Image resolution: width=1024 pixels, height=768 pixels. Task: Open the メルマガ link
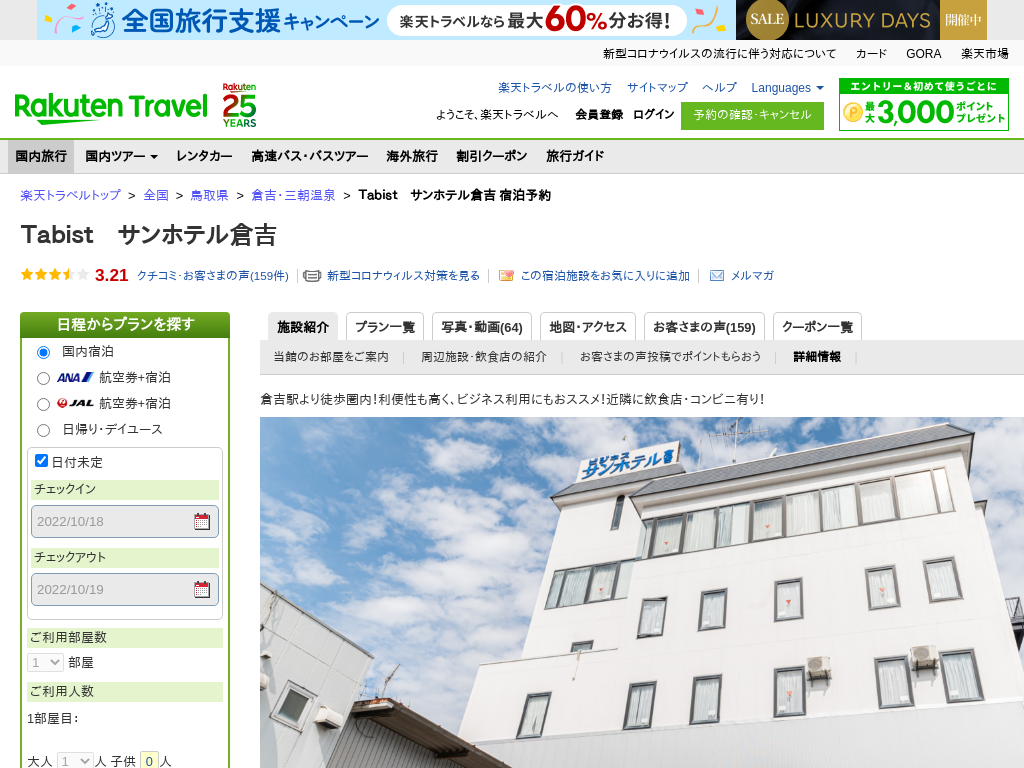tap(752, 276)
